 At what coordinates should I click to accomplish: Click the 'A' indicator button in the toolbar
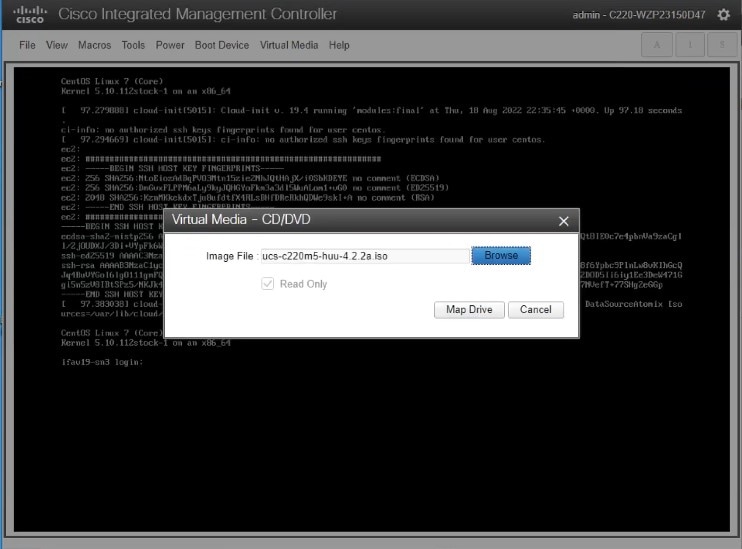[657, 45]
